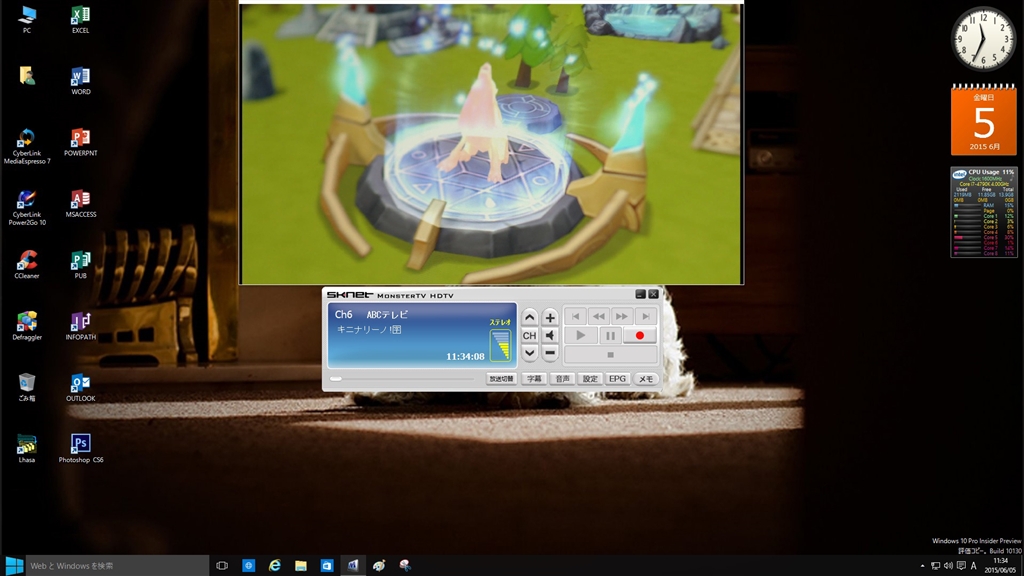The height and width of the screenshot is (576, 1024).
Task: Click the TV video display window
Action: pyautogui.click(x=491, y=144)
